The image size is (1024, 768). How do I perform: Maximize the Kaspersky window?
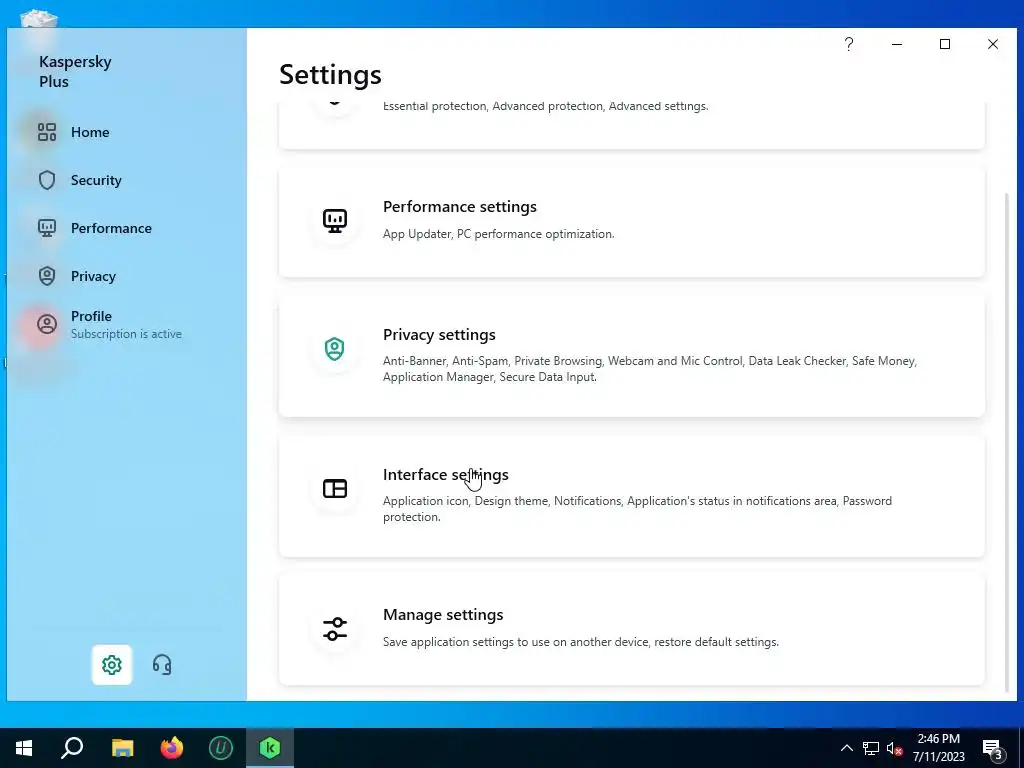[945, 44]
